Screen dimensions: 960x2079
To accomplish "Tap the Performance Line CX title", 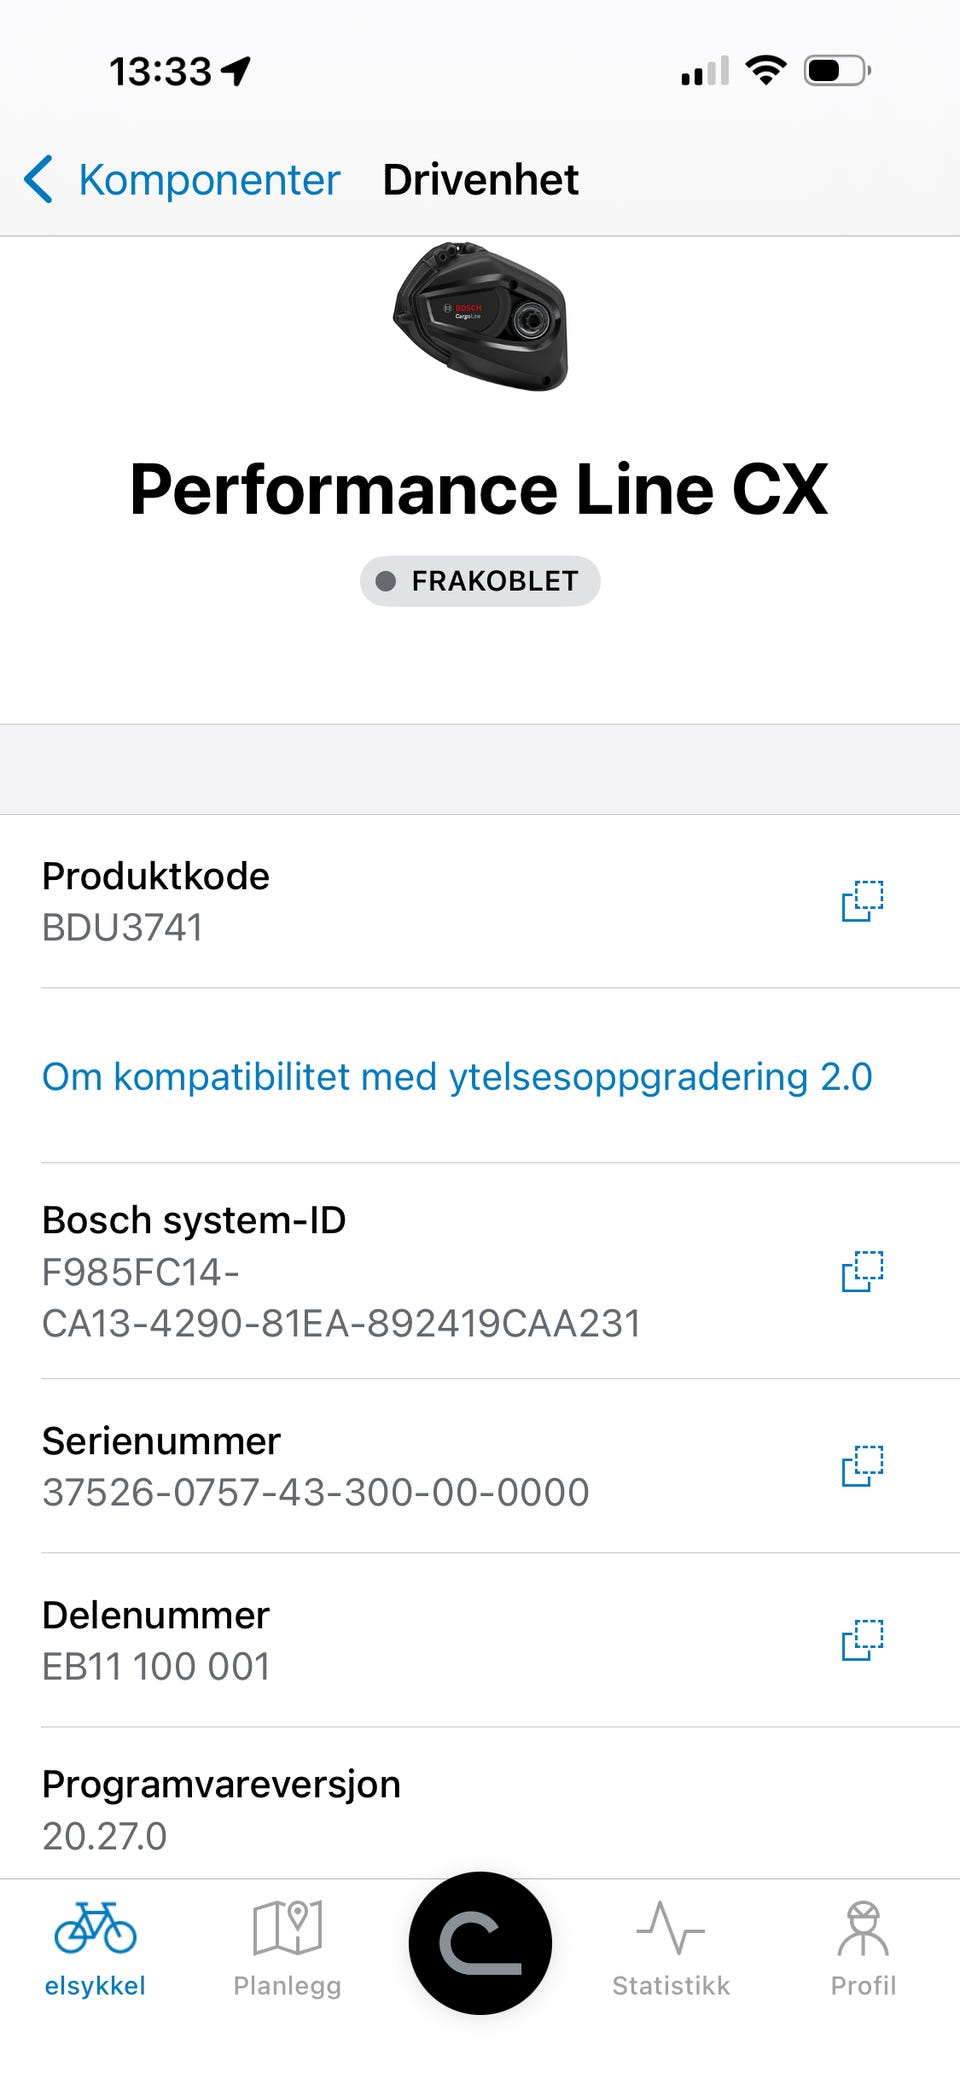I will [x=479, y=489].
